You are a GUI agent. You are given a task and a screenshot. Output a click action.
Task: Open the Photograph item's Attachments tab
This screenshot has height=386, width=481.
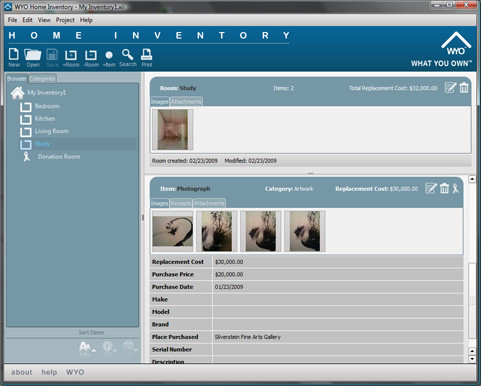(x=209, y=203)
